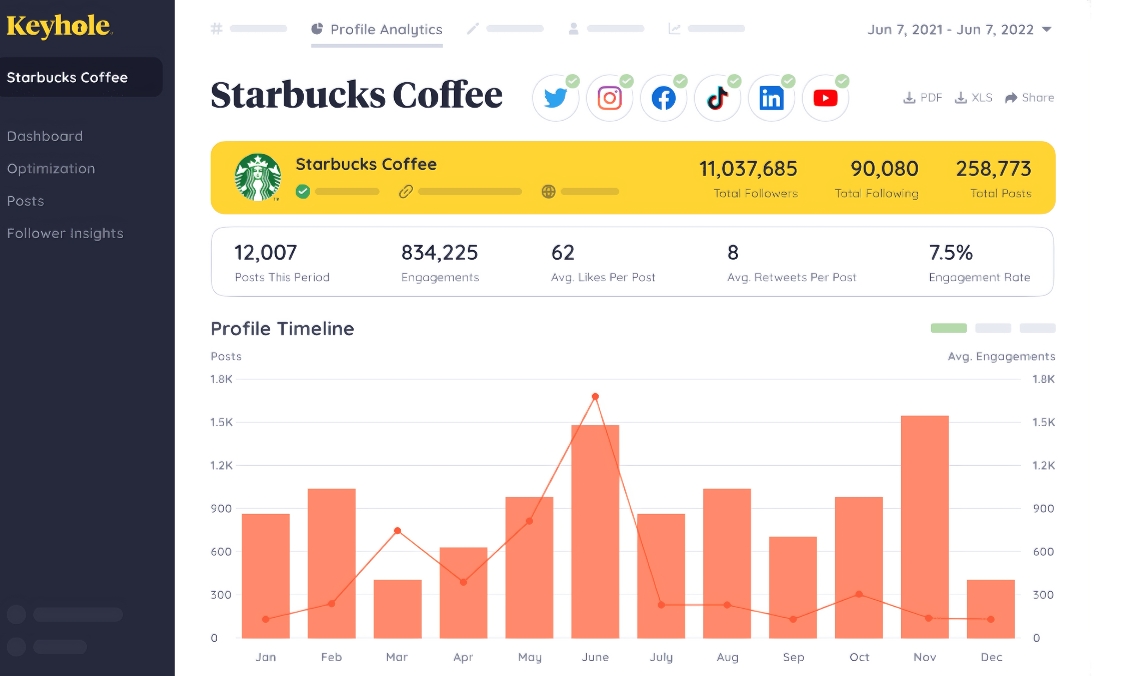
Task: Click the Oct engagement line data point
Action: 859,594
